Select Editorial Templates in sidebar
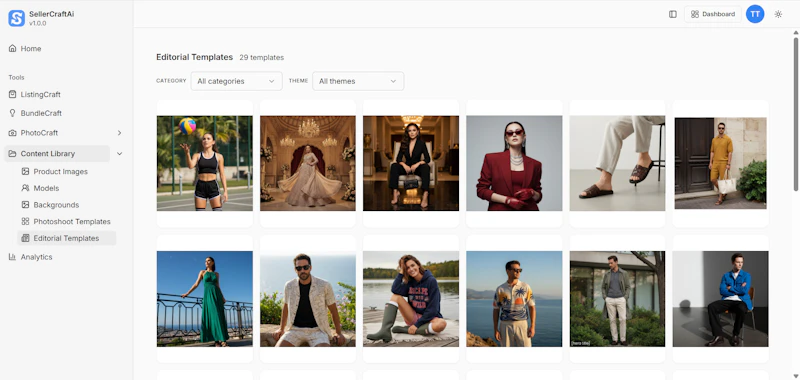 (x=66, y=238)
